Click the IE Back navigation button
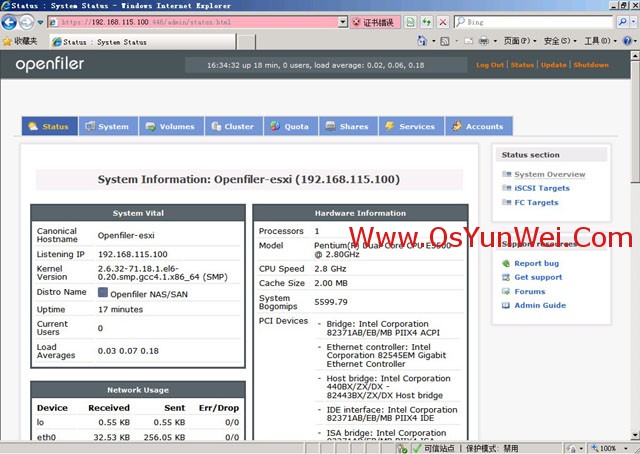This screenshot has height=454, width=640. (9, 22)
